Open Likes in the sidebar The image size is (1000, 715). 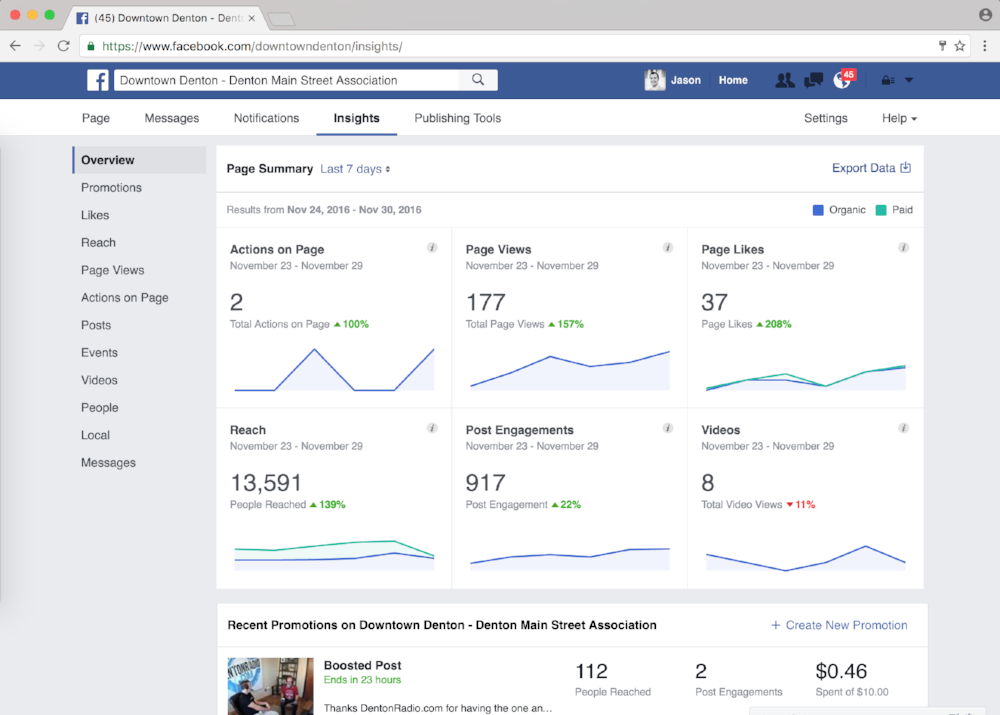tap(95, 215)
